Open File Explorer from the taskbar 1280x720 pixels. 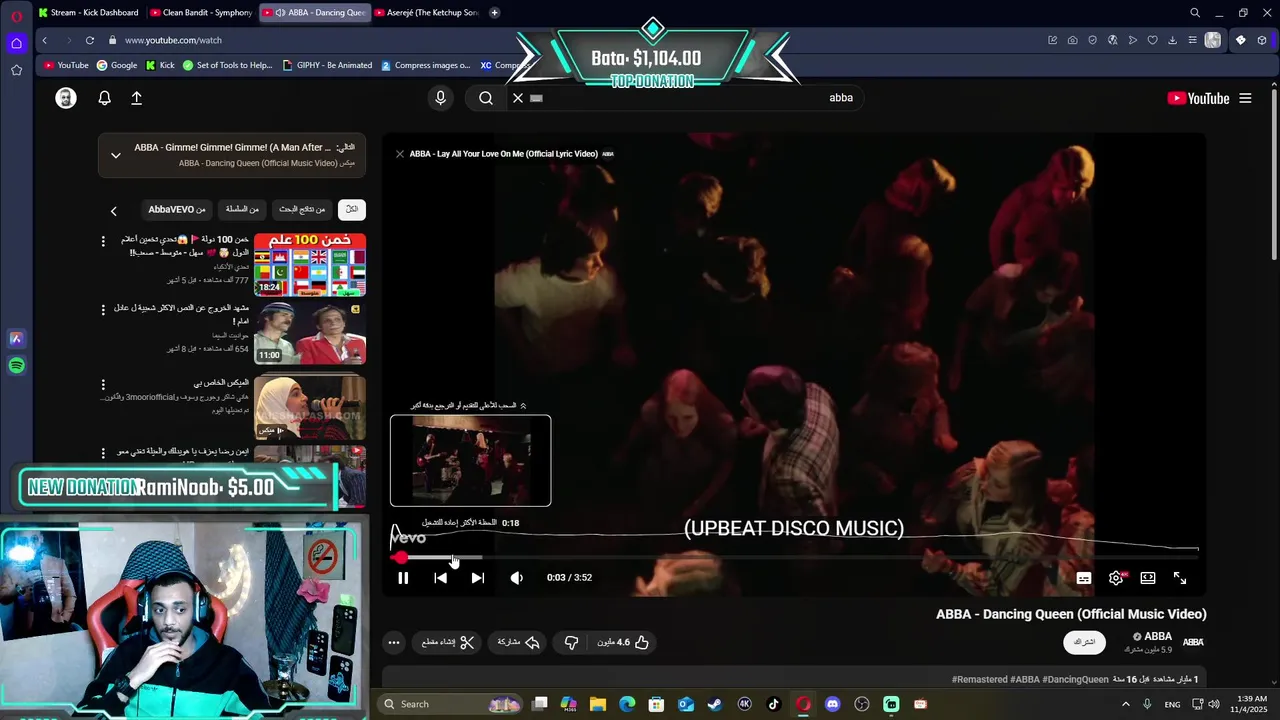(x=597, y=704)
